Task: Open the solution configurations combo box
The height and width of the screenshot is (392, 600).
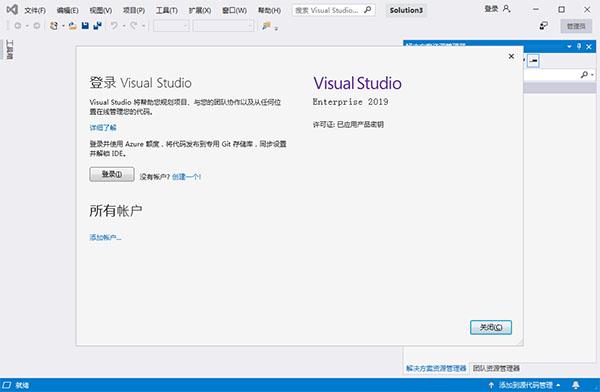Action: [x=171, y=26]
